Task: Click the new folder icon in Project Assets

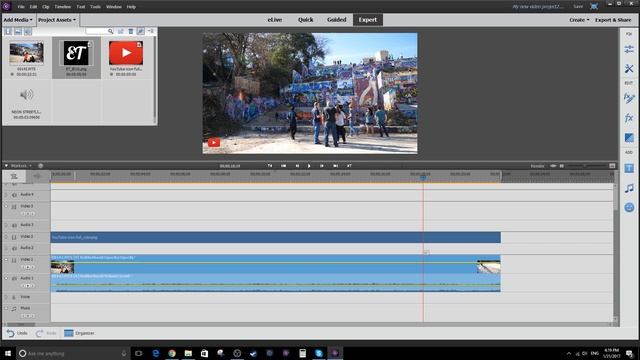Action: (121, 31)
